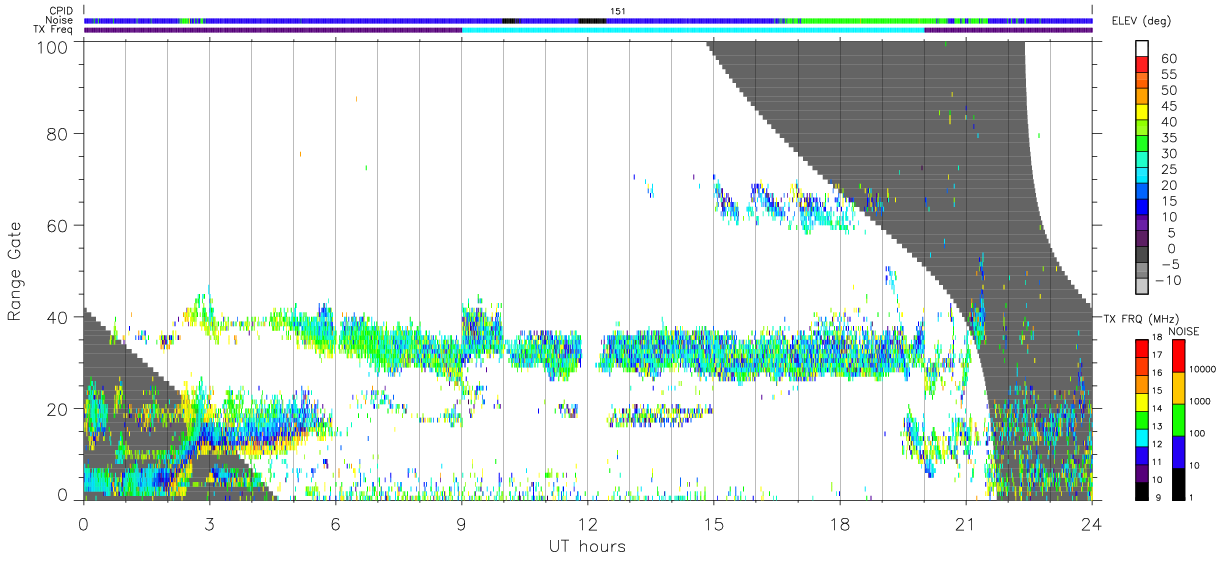Click x-axis tick label "24"
1228x567 pixels.
[1092, 523]
